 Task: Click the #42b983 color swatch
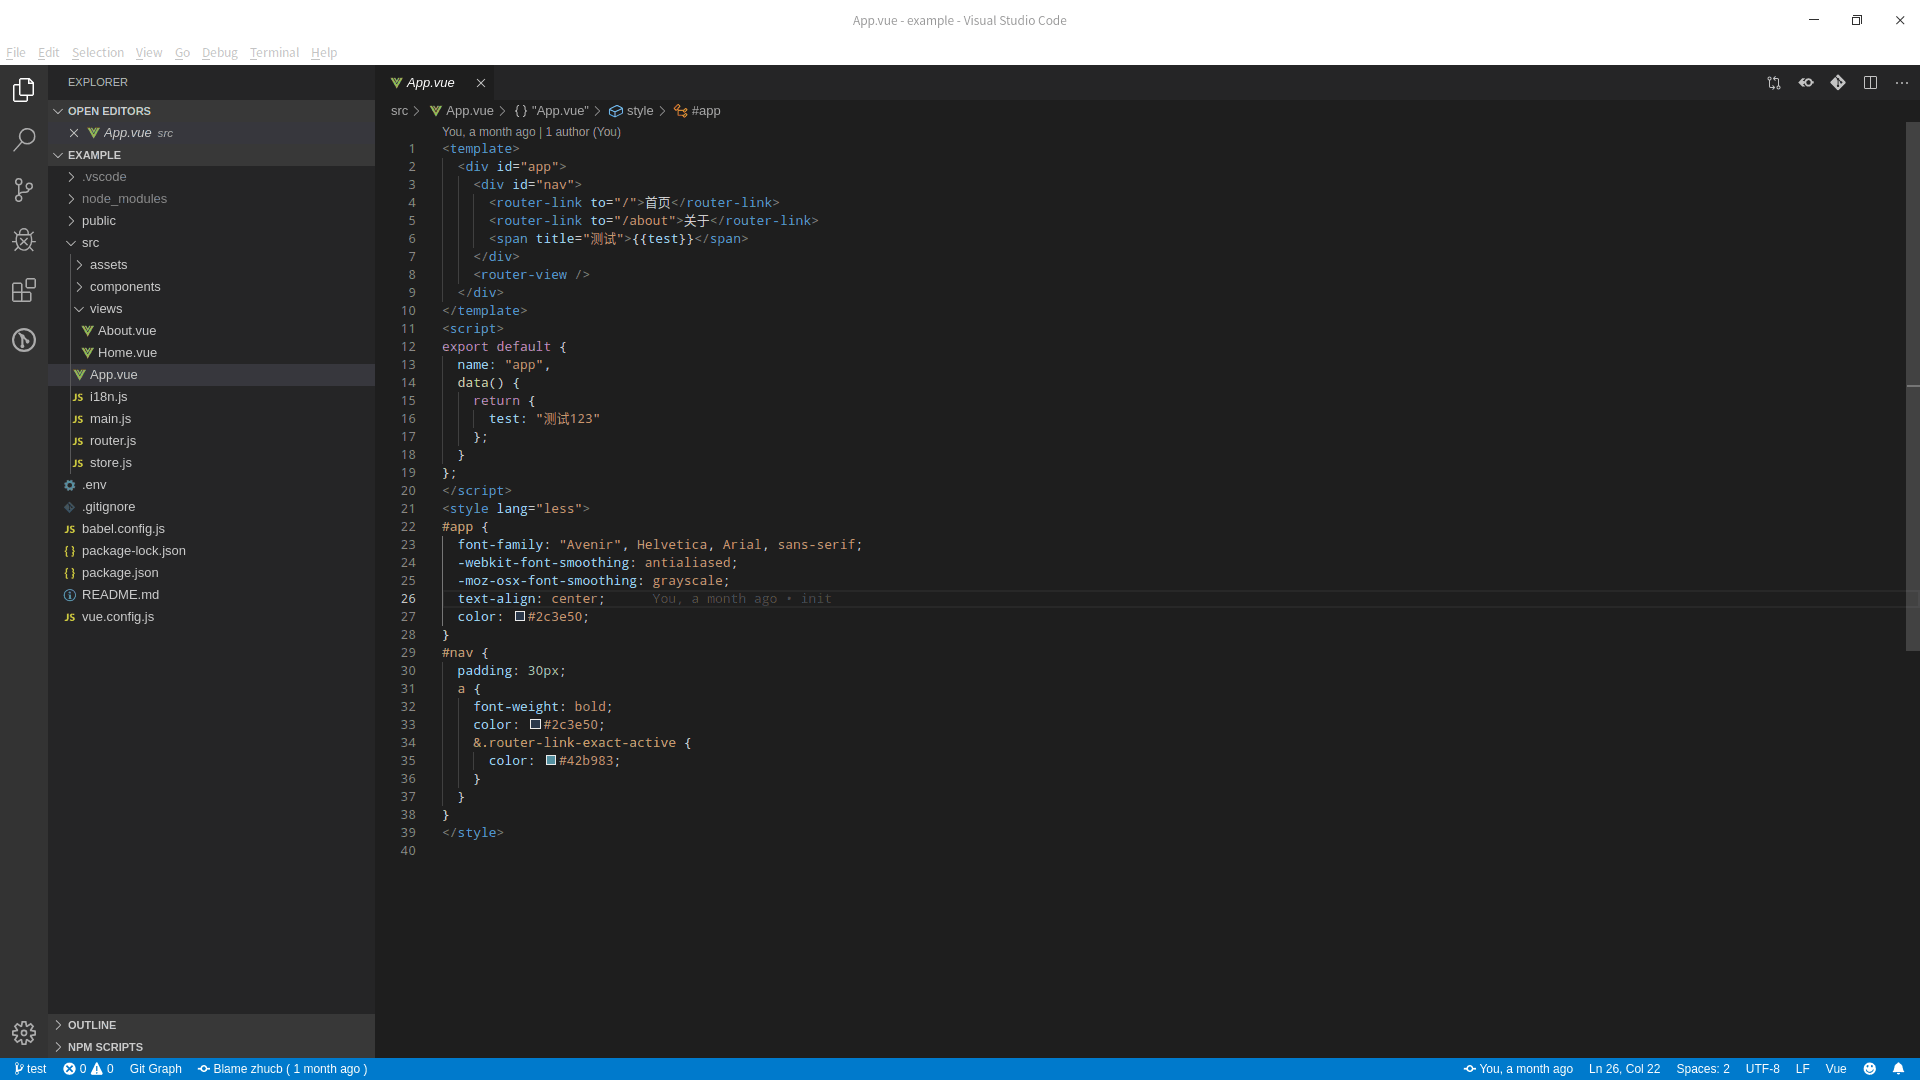551,761
